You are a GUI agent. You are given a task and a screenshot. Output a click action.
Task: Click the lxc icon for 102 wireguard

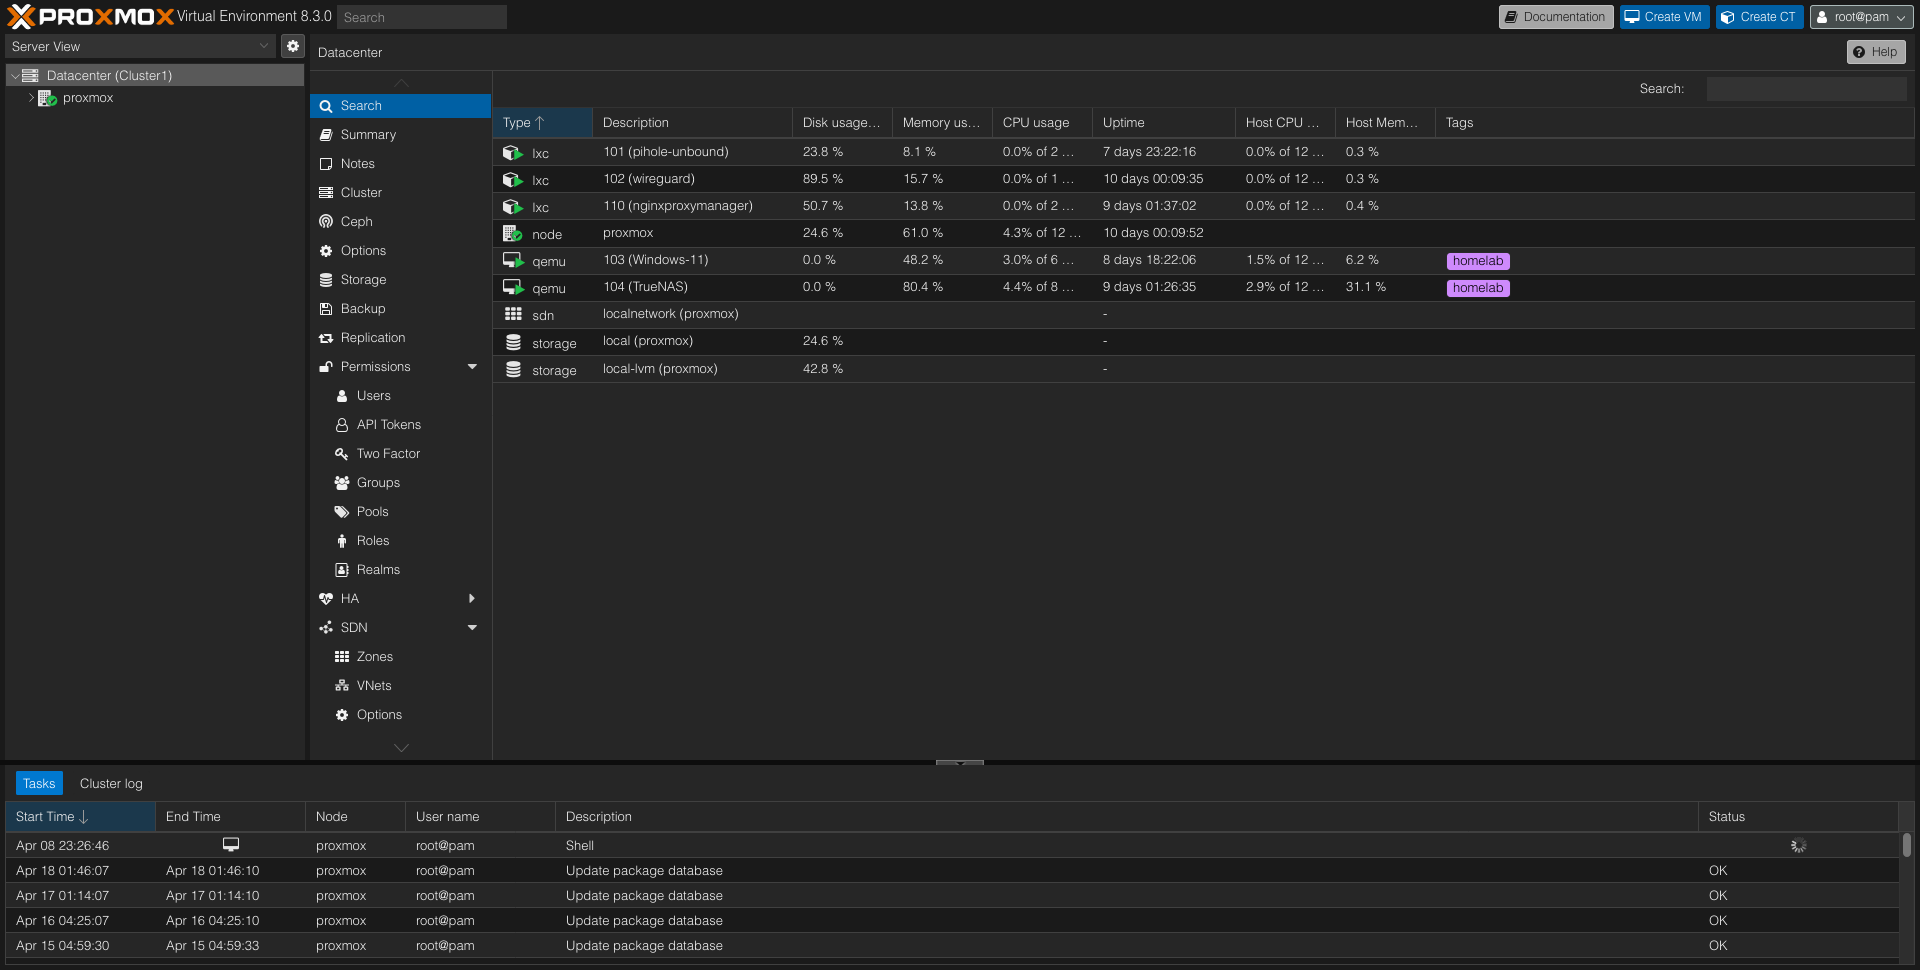[513, 179]
